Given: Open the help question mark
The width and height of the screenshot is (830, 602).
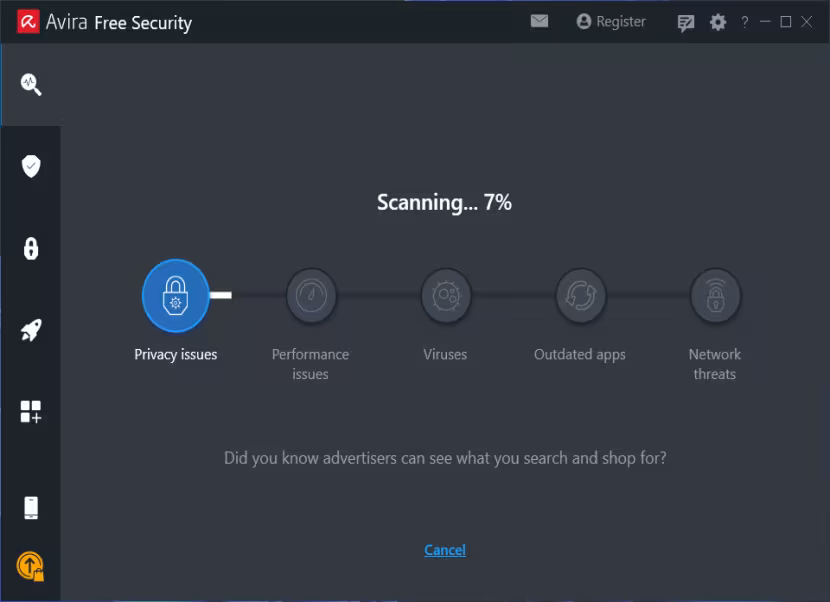Looking at the screenshot, I should [745, 22].
